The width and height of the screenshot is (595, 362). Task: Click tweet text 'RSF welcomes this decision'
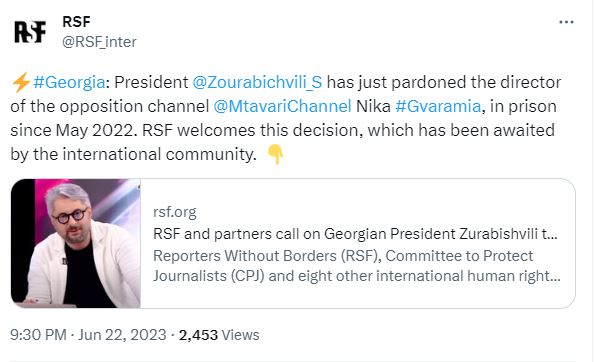[252, 130]
